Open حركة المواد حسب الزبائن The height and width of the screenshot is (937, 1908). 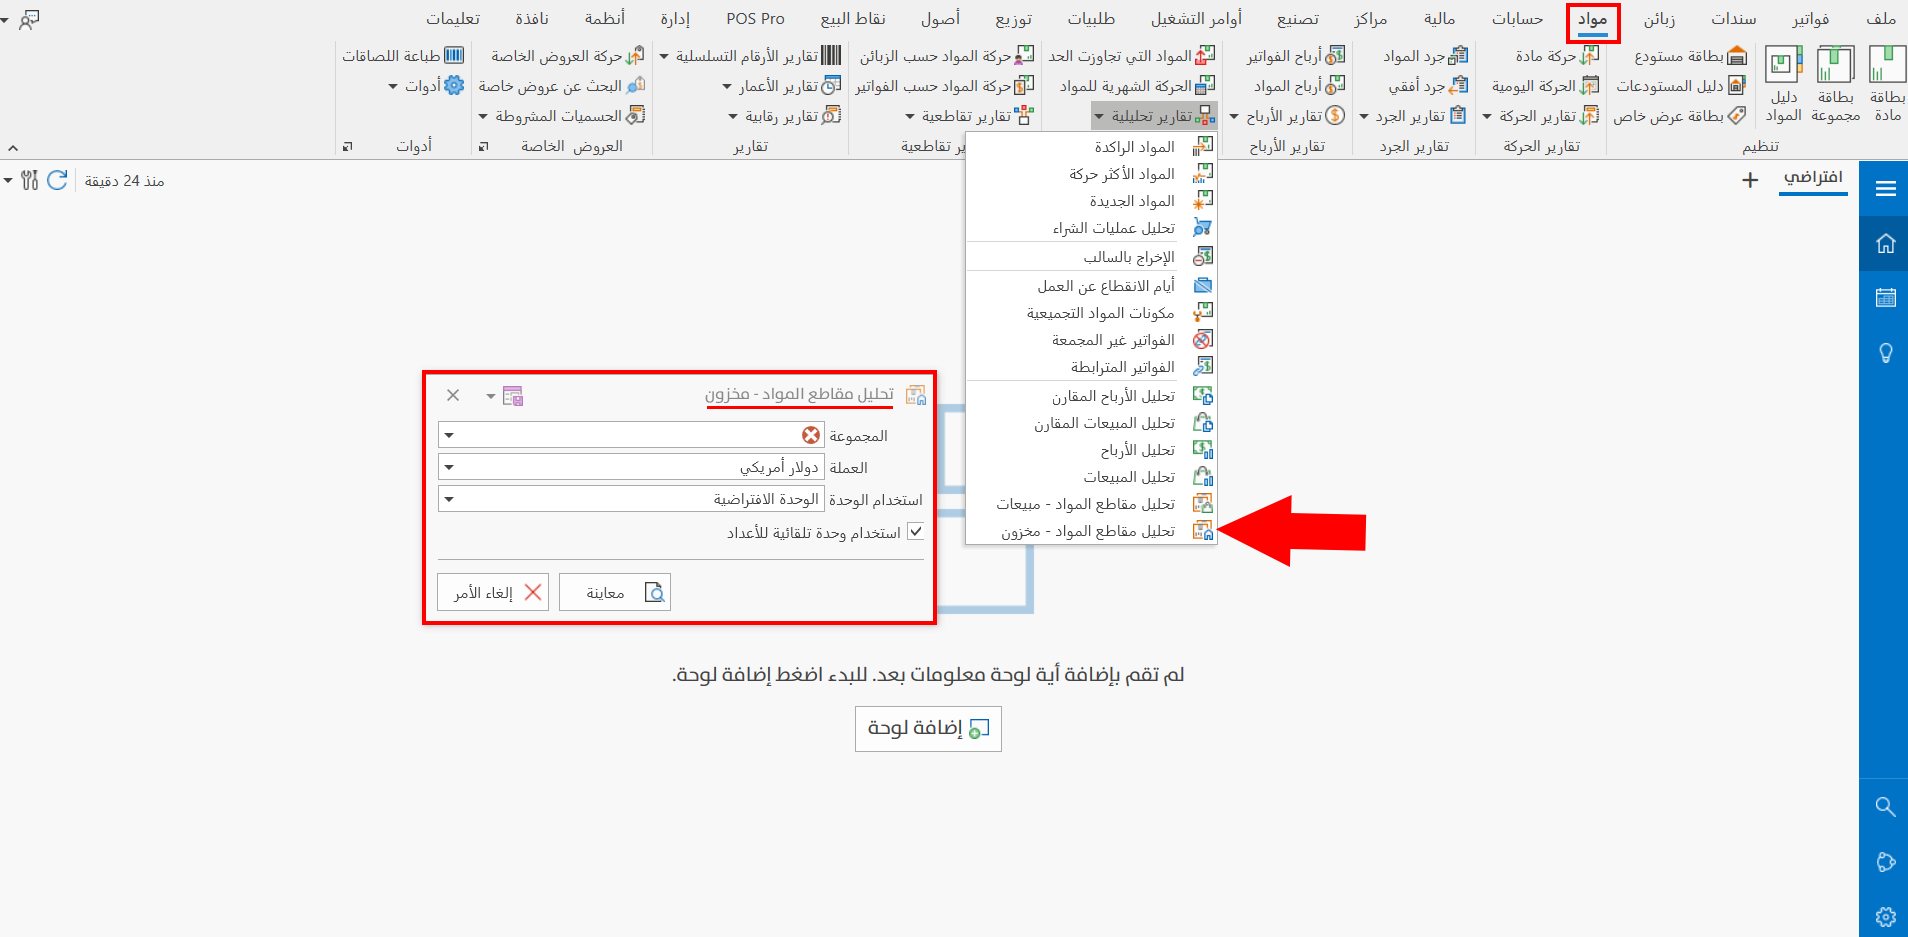click(x=947, y=56)
